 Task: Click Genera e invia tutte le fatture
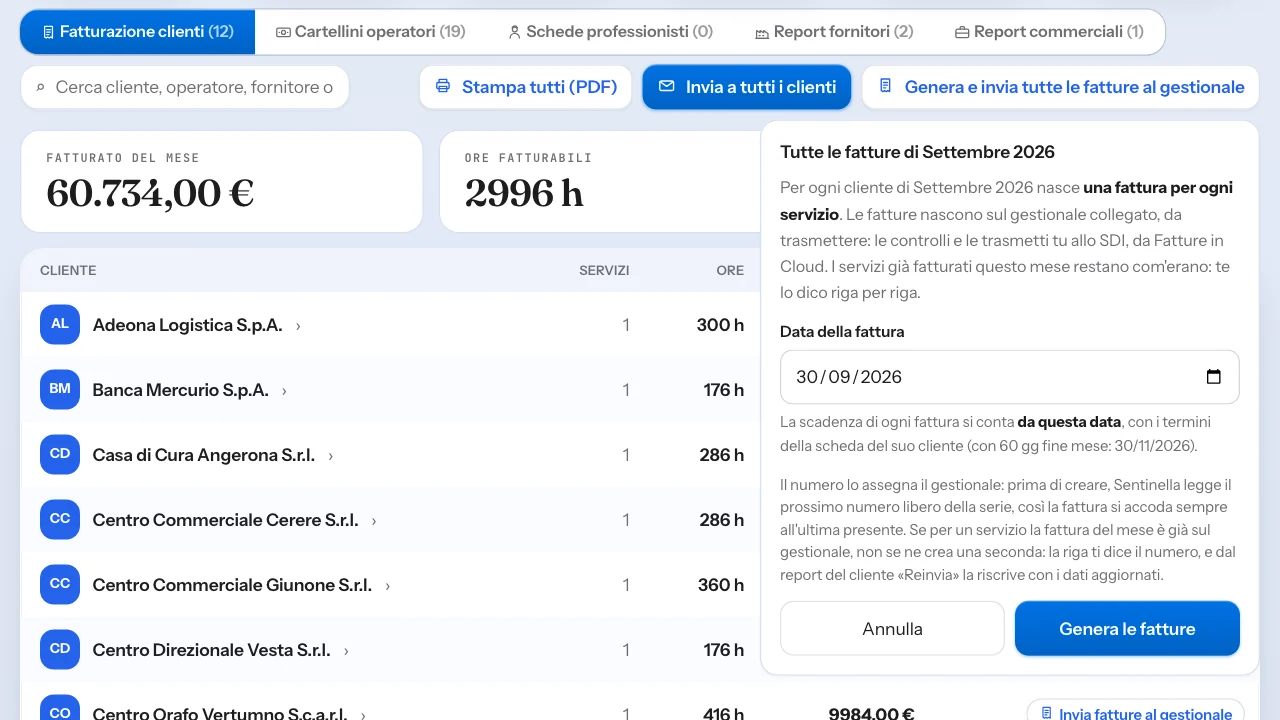(1061, 87)
